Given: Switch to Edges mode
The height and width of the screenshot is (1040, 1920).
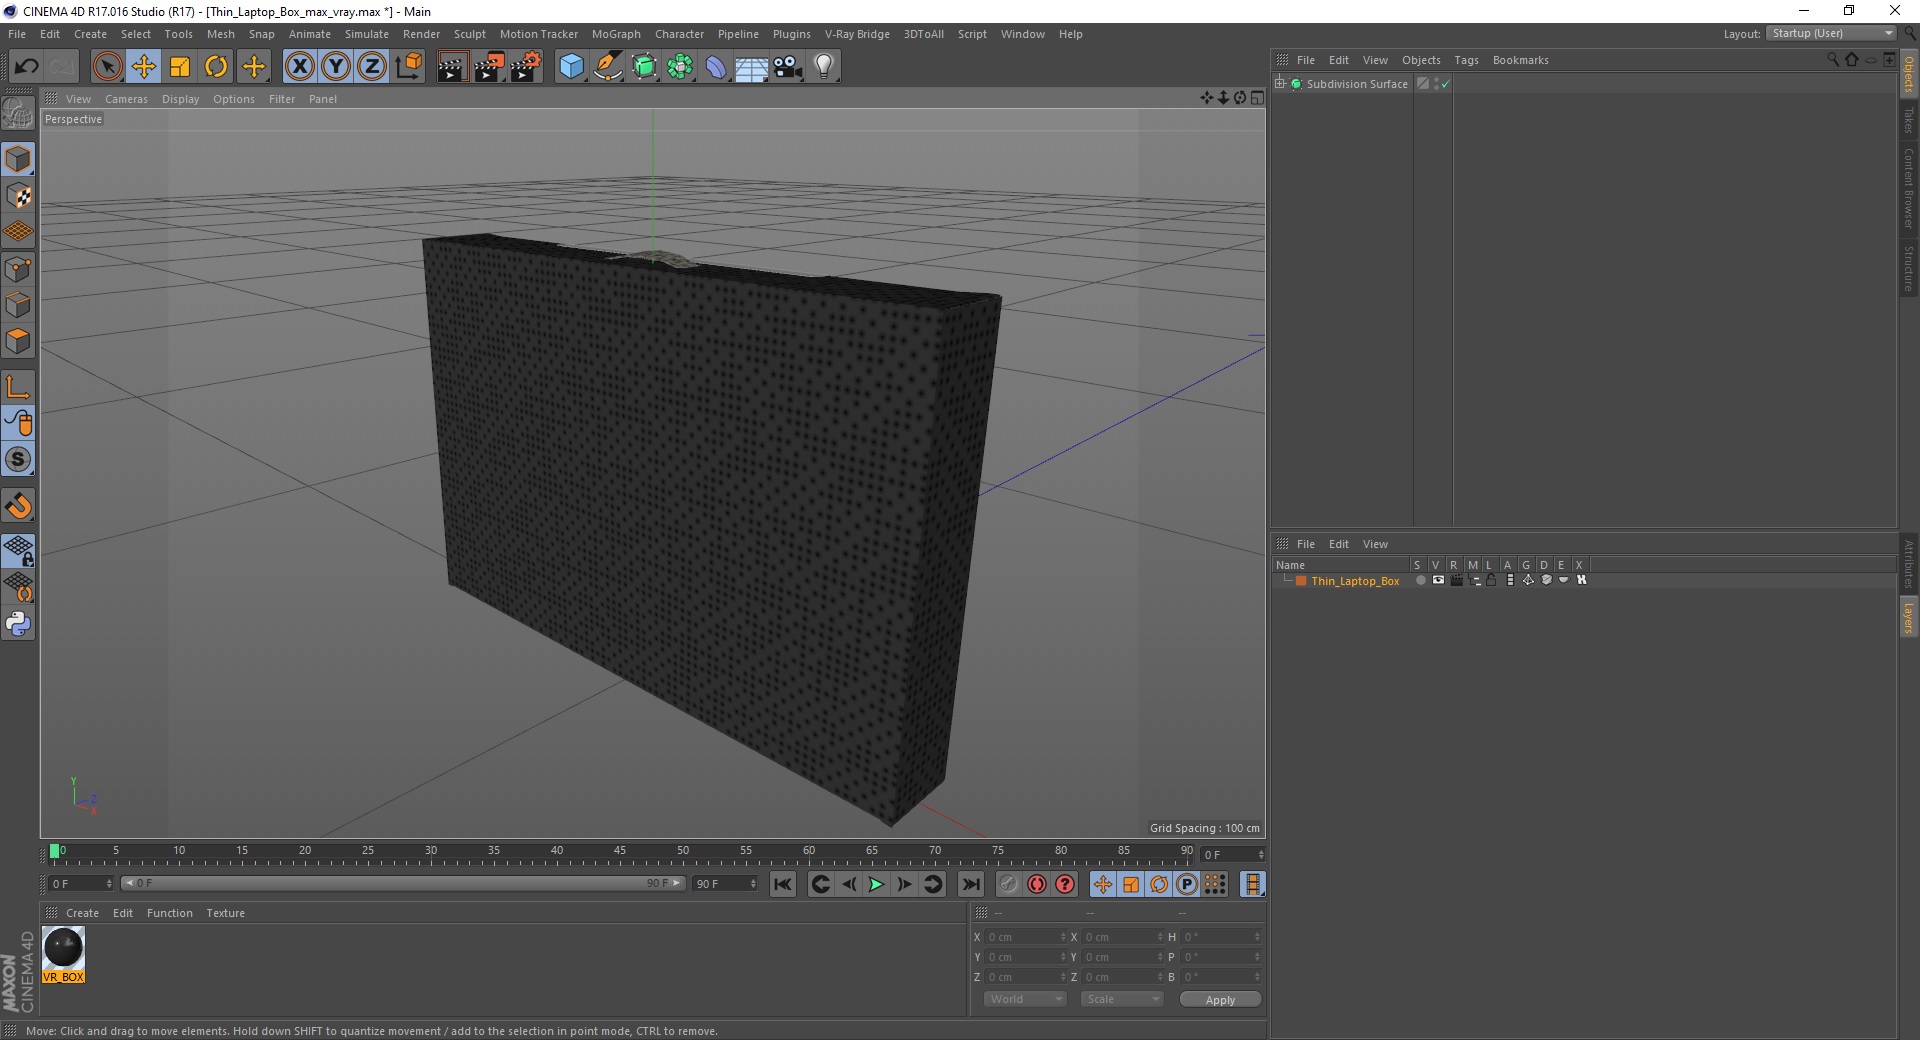Looking at the screenshot, I should coord(18,304).
